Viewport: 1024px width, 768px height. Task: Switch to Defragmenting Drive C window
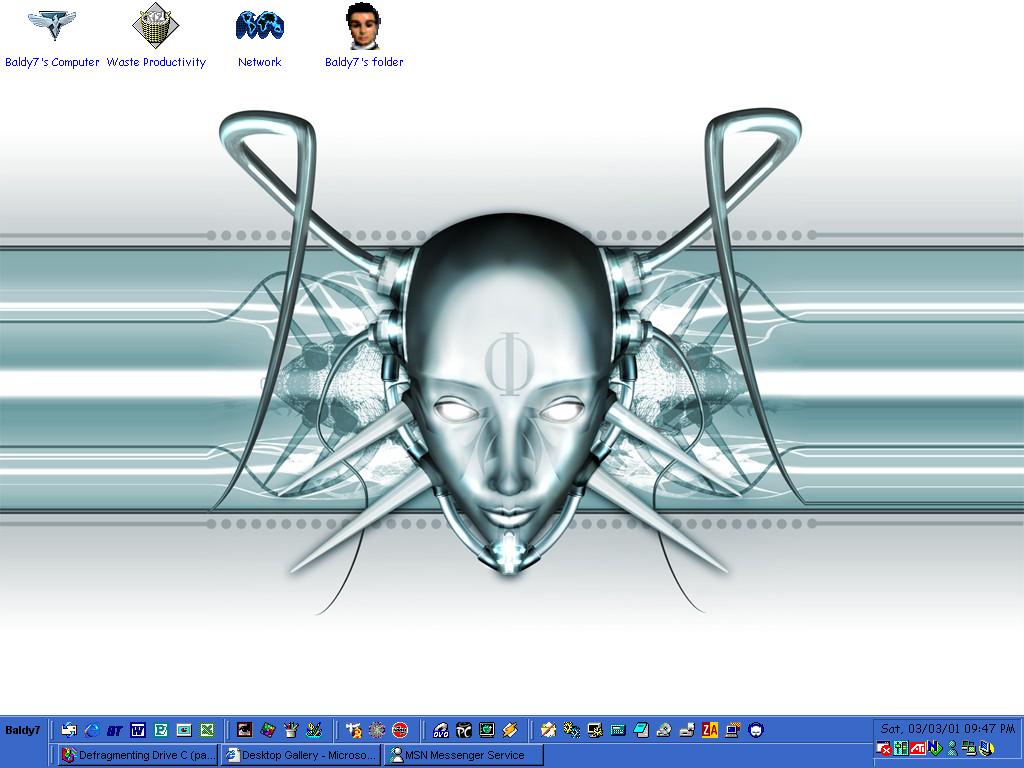coord(137,755)
